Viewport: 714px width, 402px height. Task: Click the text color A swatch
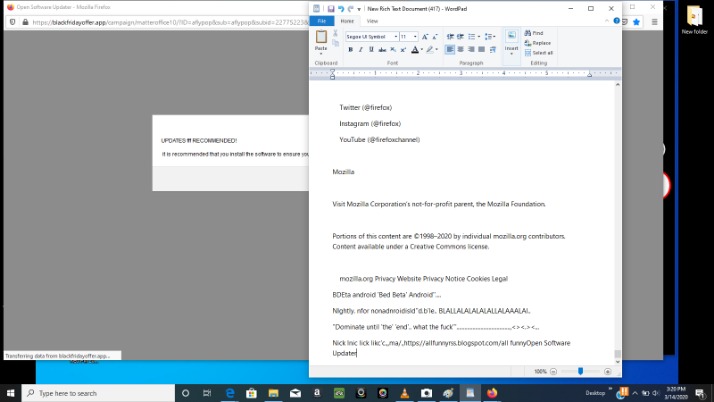(x=415, y=50)
